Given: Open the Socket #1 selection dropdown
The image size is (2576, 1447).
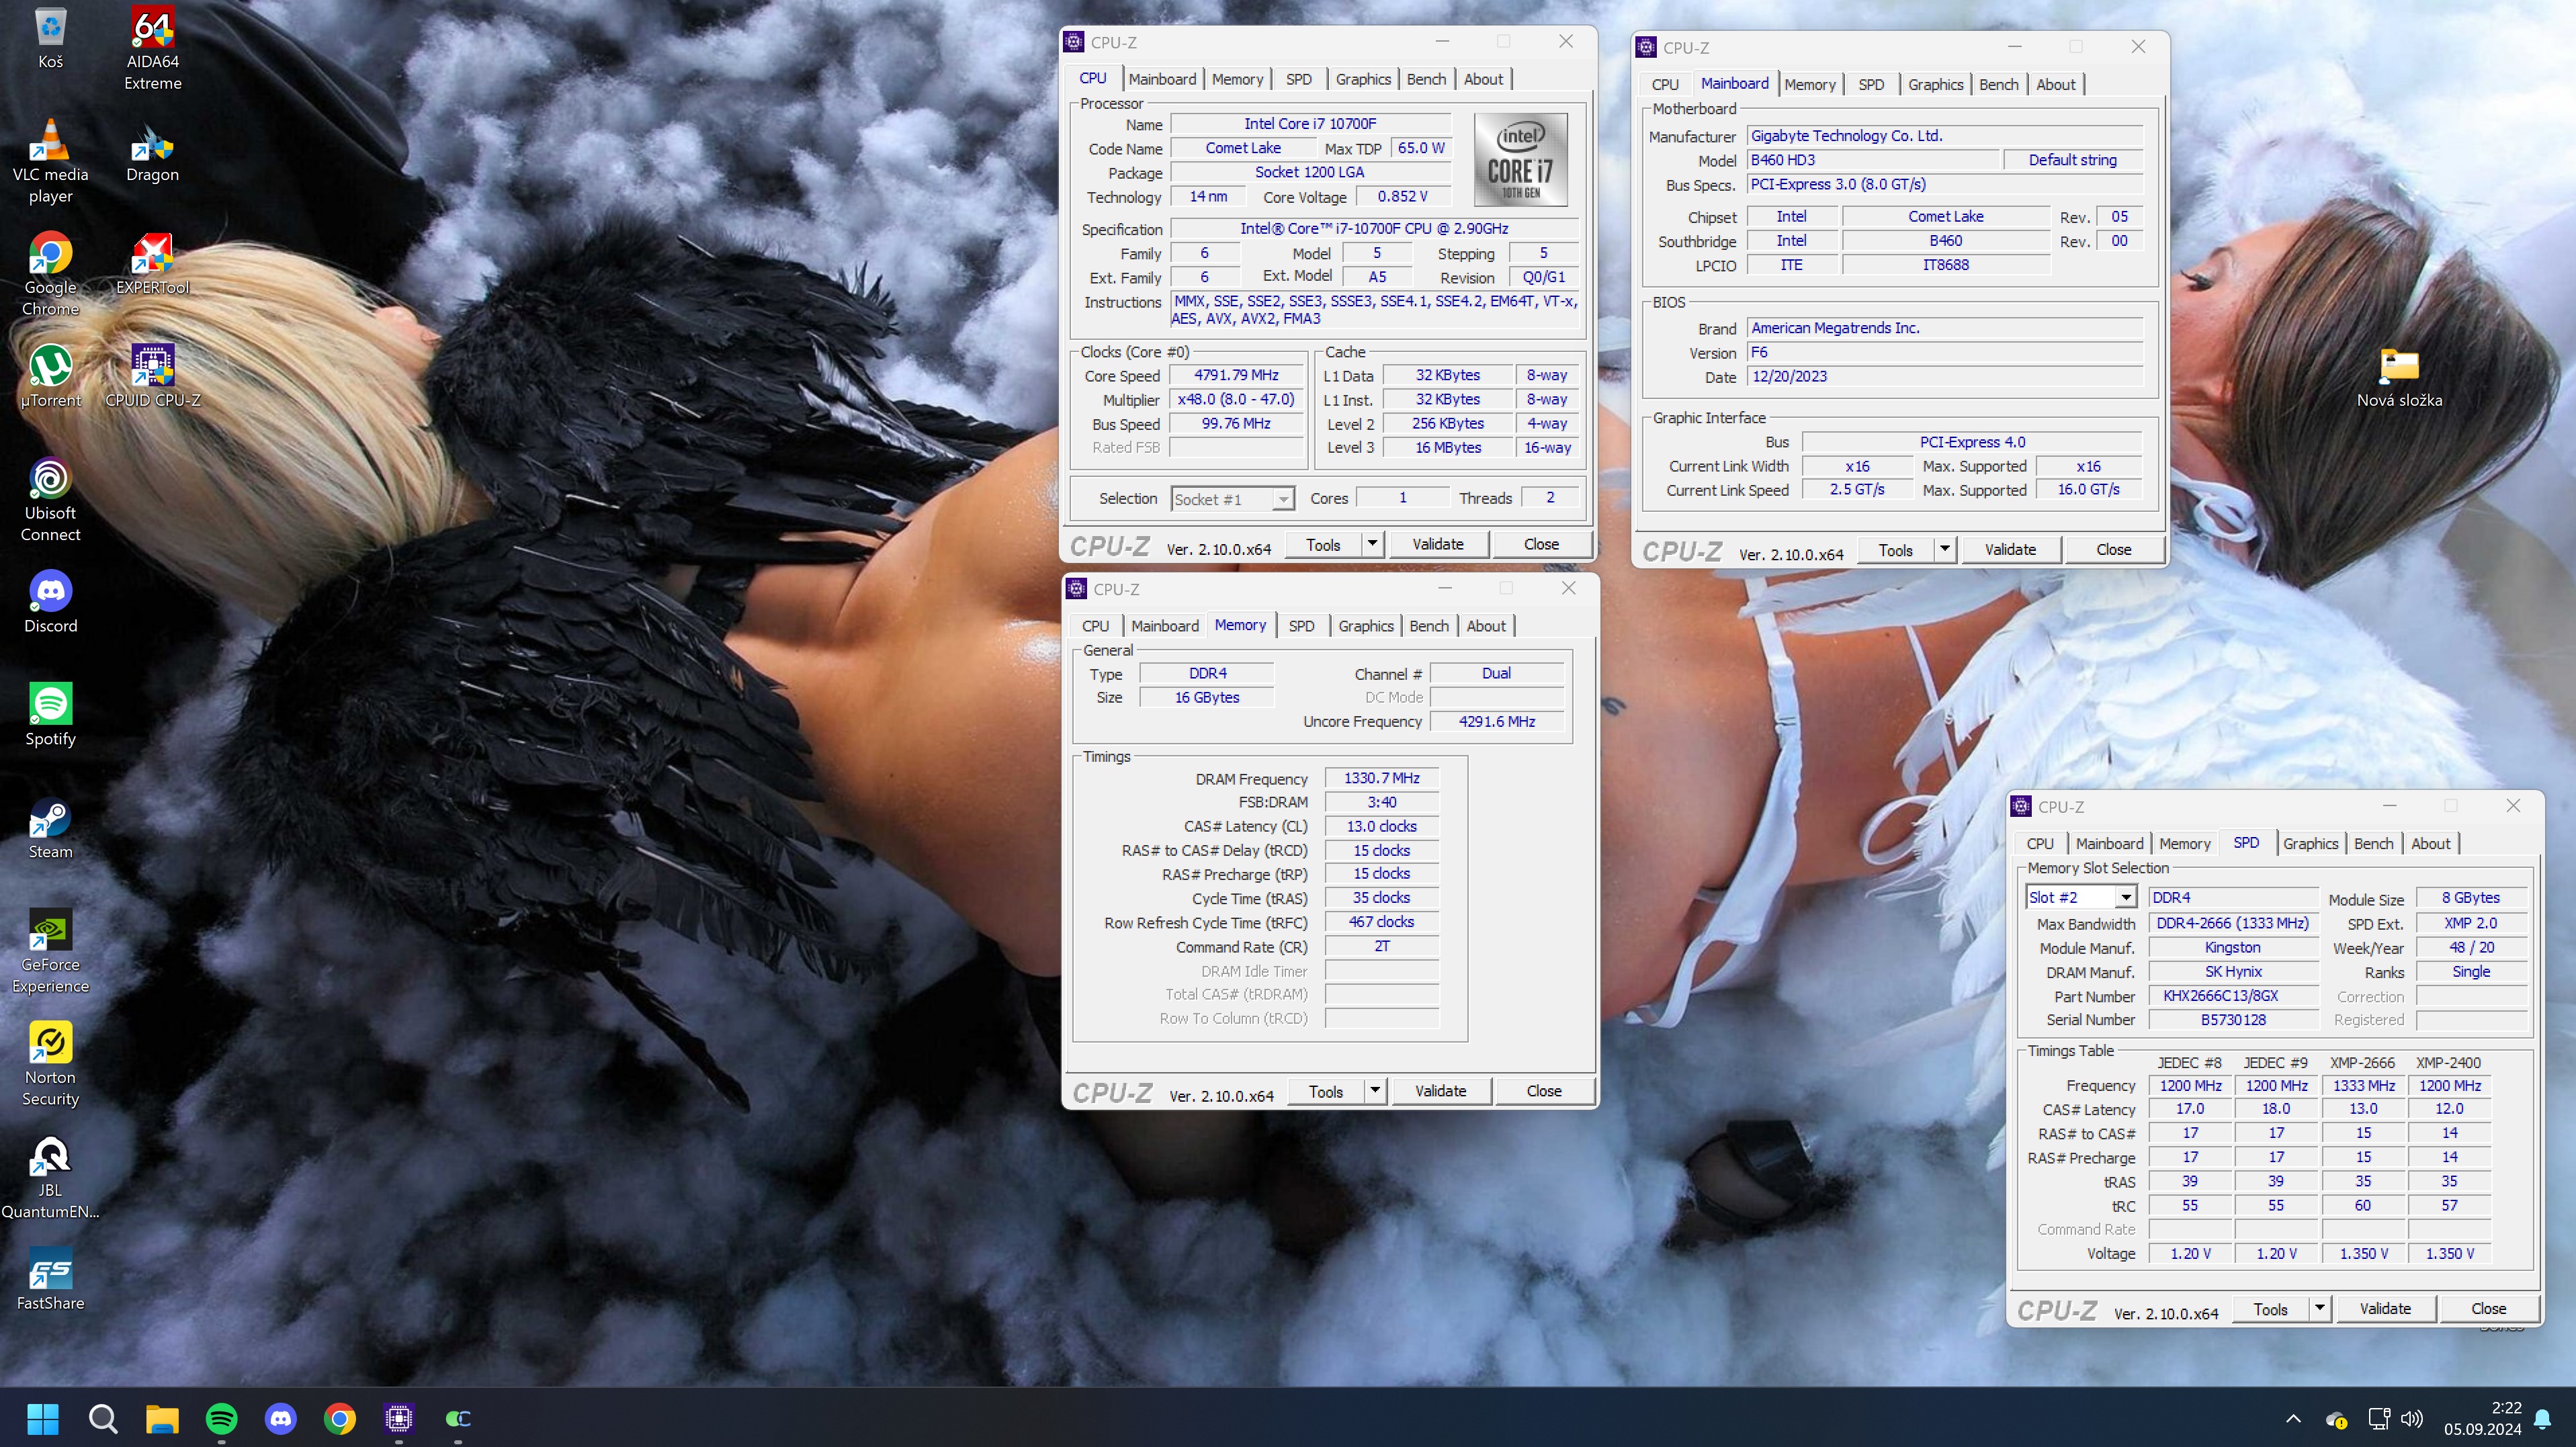Looking at the screenshot, I should click(1233, 499).
